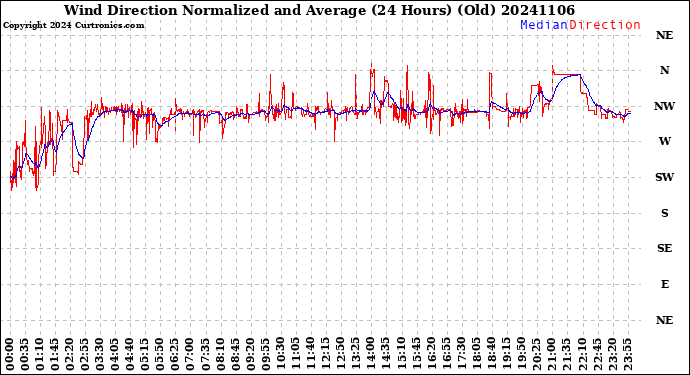The width and height of the screenshot is (690, 375).
Task: Click the top 'NE' axis label
Action: point(664,35)
